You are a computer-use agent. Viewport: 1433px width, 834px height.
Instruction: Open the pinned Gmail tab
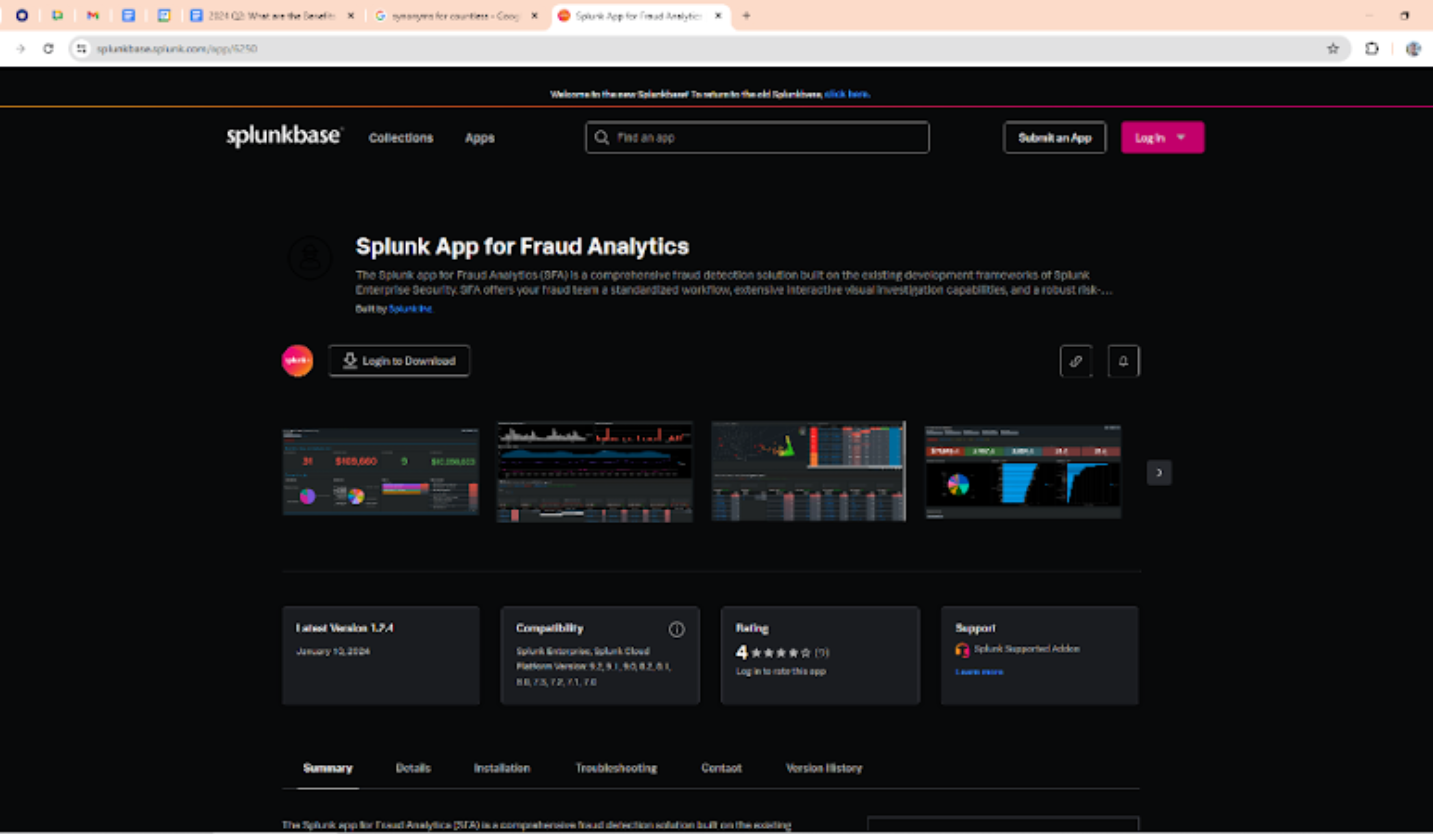point(92,16)
